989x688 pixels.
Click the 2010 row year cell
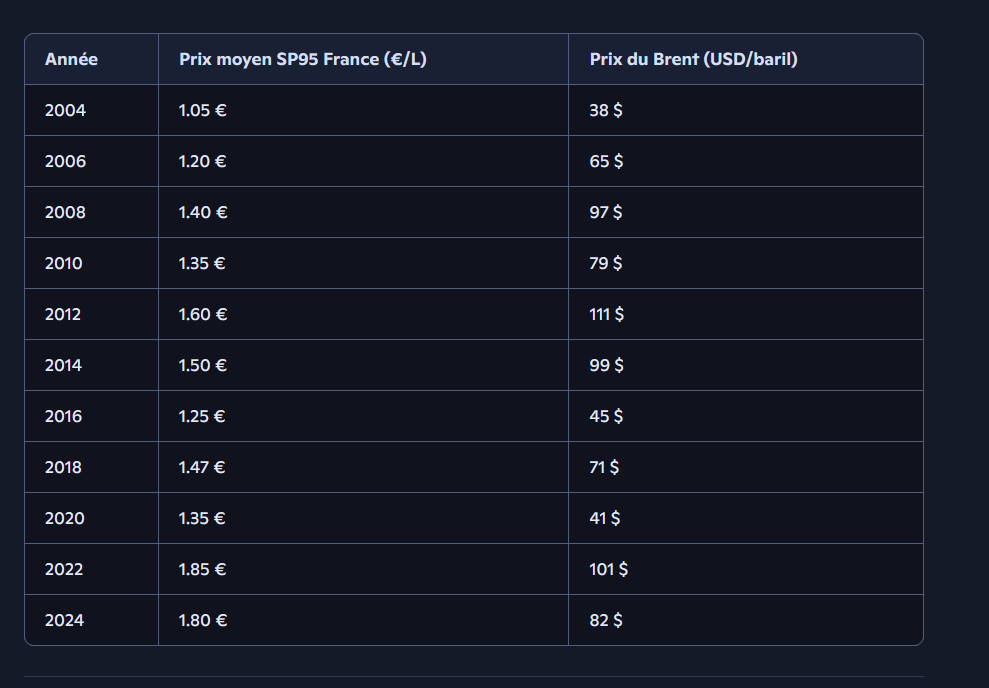(x=64, y=264)
